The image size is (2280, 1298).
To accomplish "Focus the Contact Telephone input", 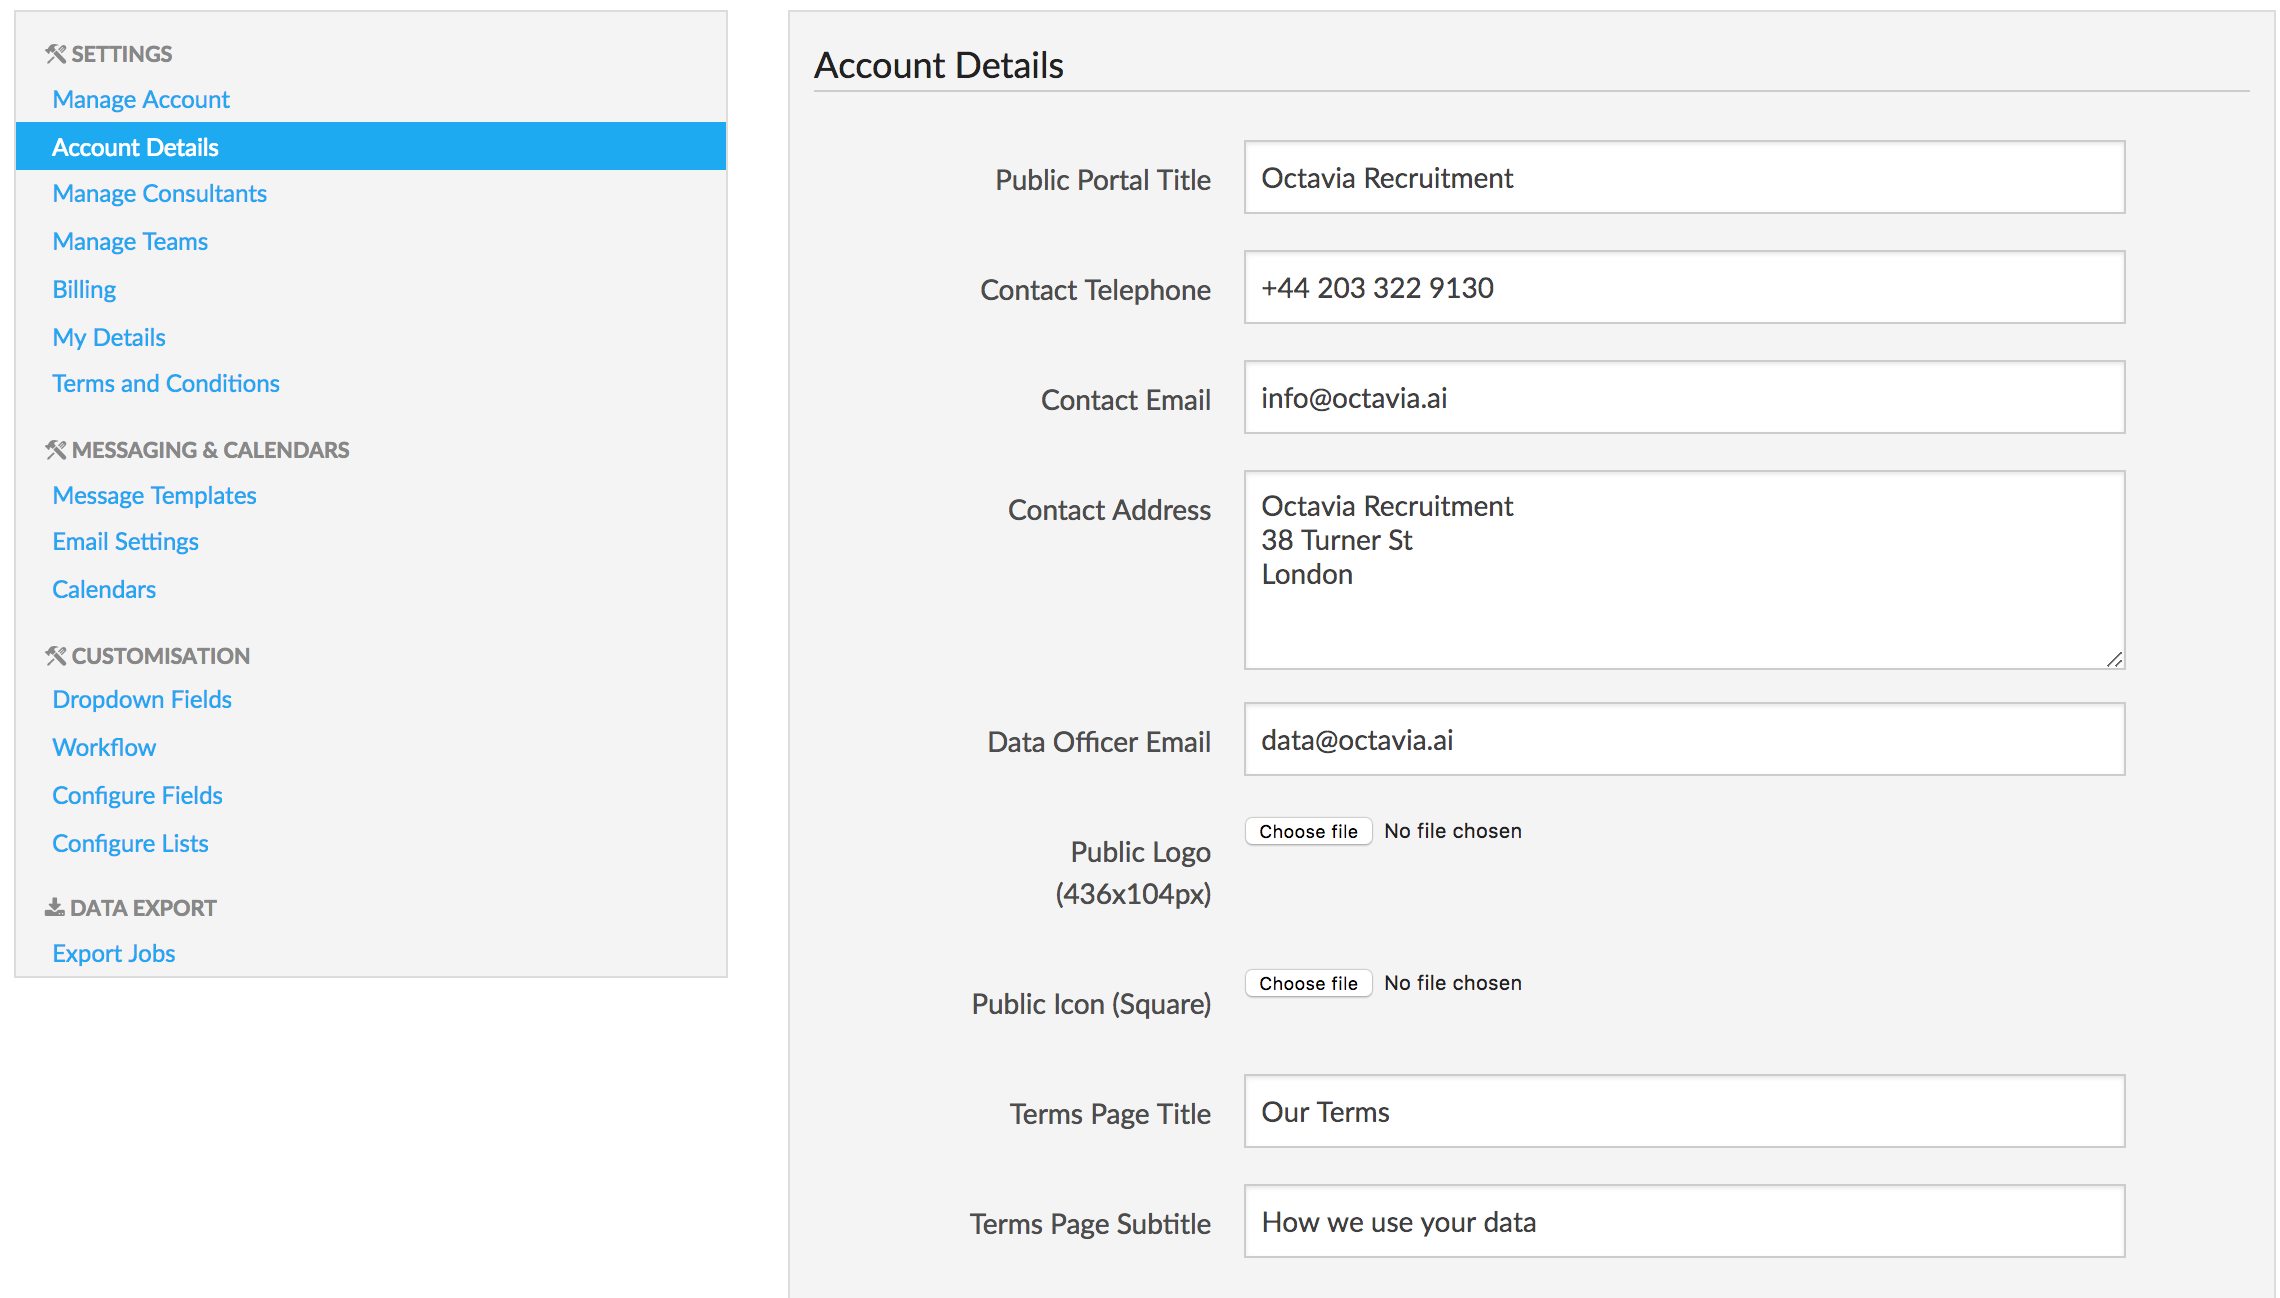I will (1684, 288).
